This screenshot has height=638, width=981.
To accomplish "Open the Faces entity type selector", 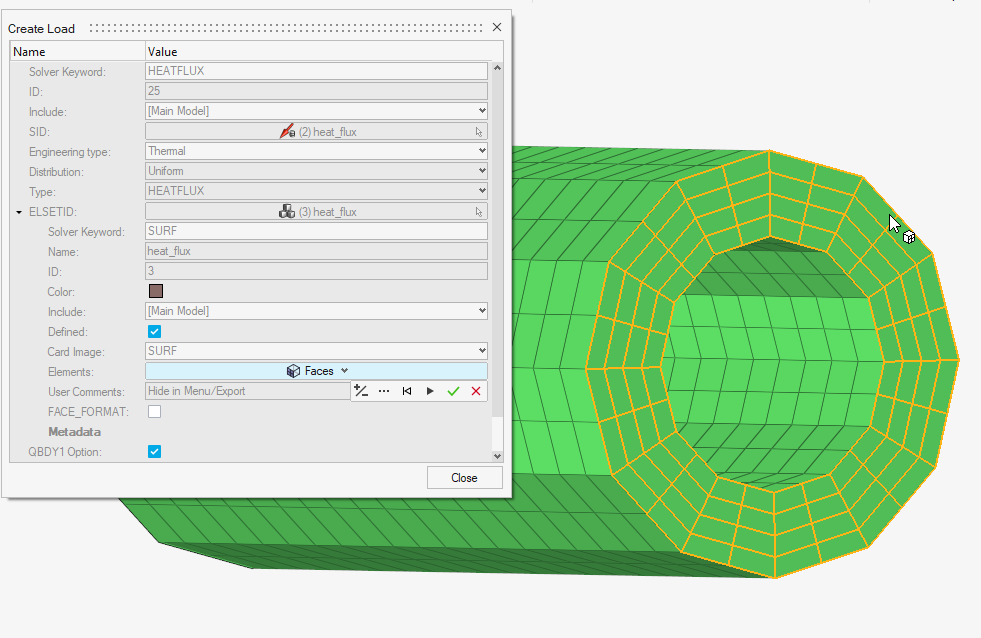I will 318,371.
